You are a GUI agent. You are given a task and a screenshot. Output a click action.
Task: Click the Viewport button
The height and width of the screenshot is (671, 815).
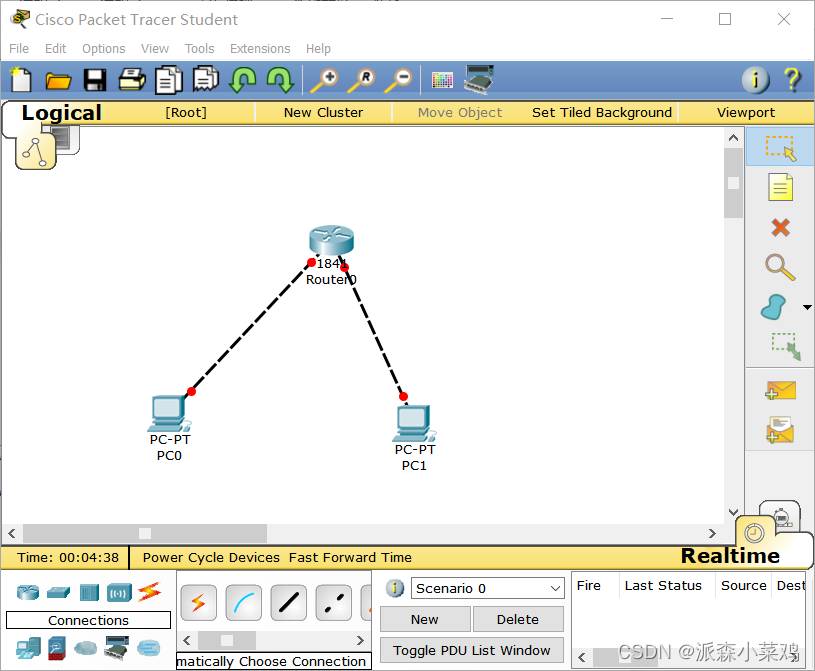(x=746, y=112)
